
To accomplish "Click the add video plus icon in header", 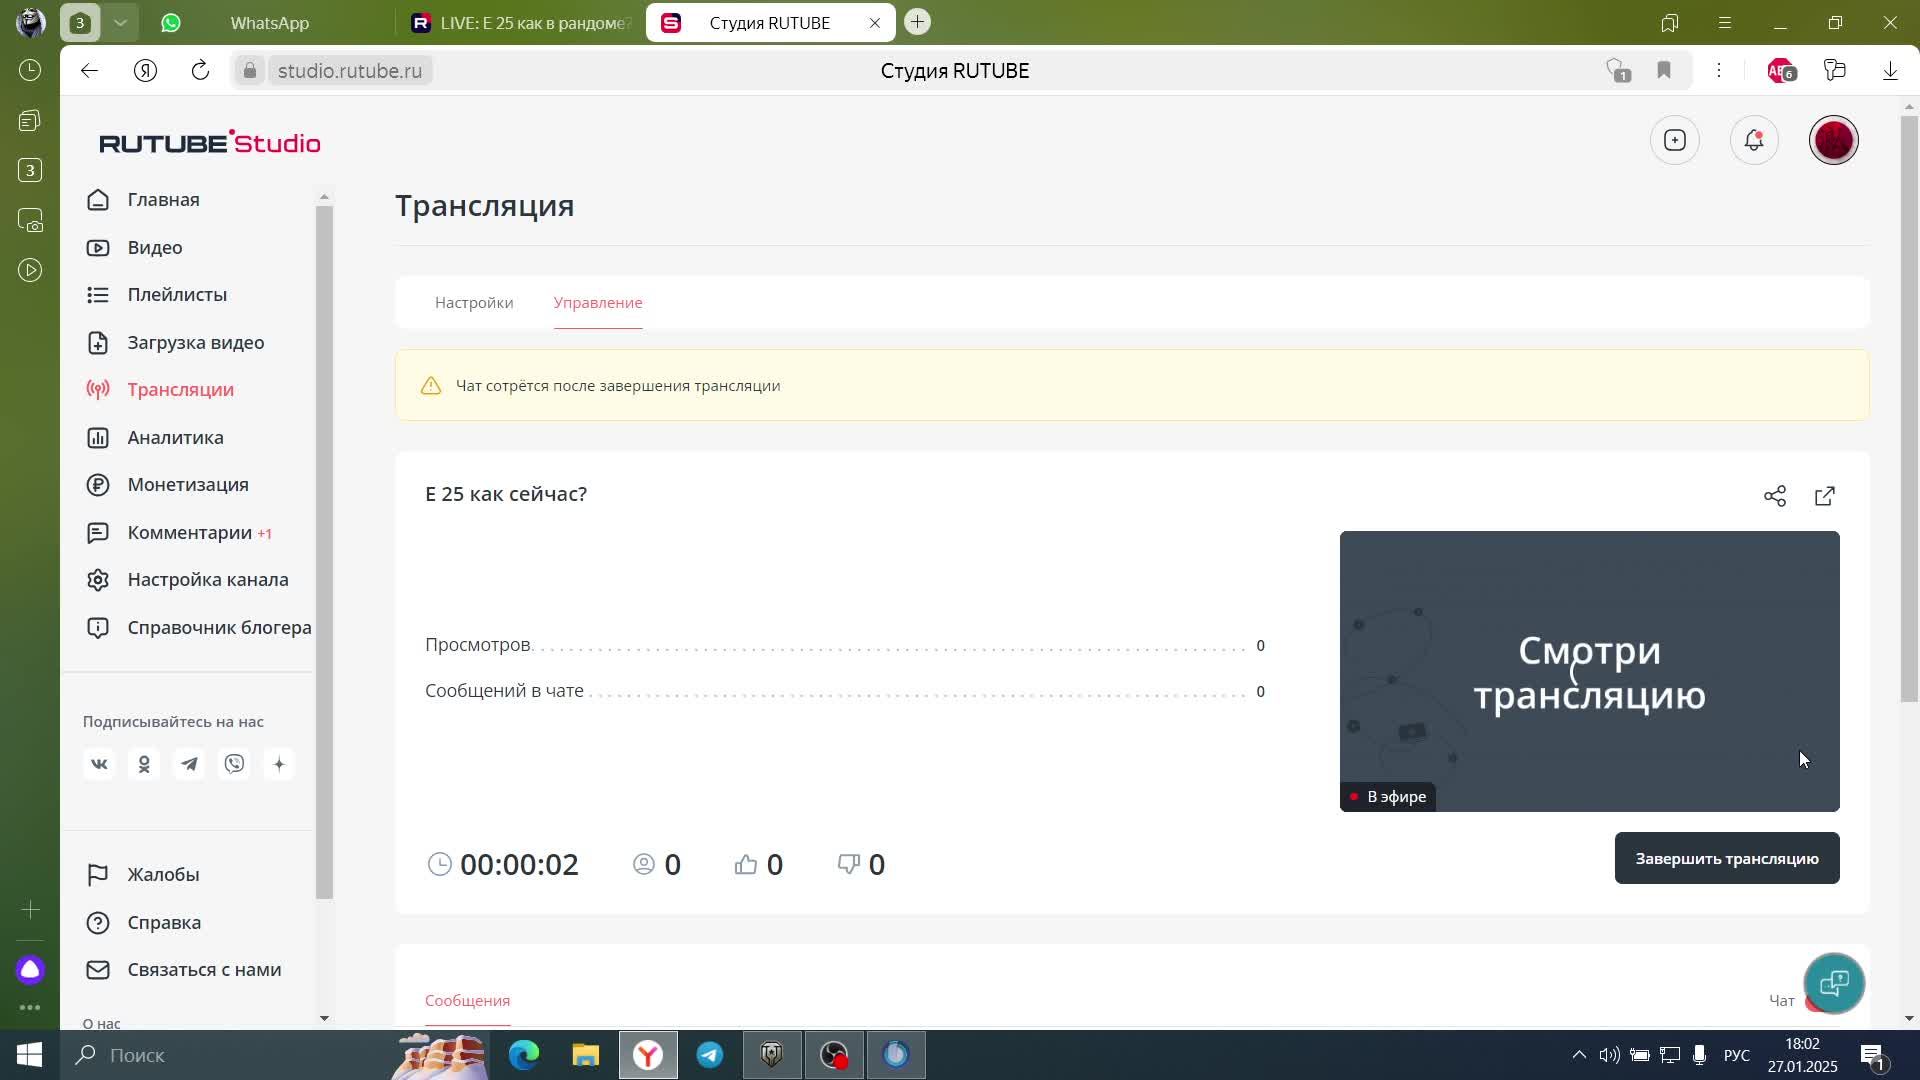I will coord(1675,141).
